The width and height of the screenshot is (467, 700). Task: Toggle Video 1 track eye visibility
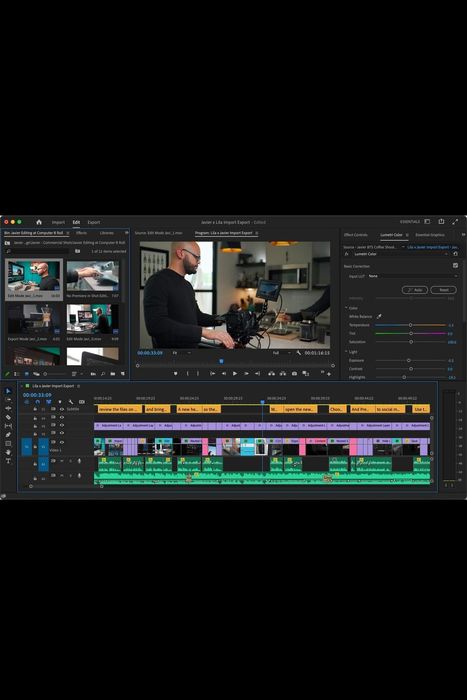coord(62,442)
